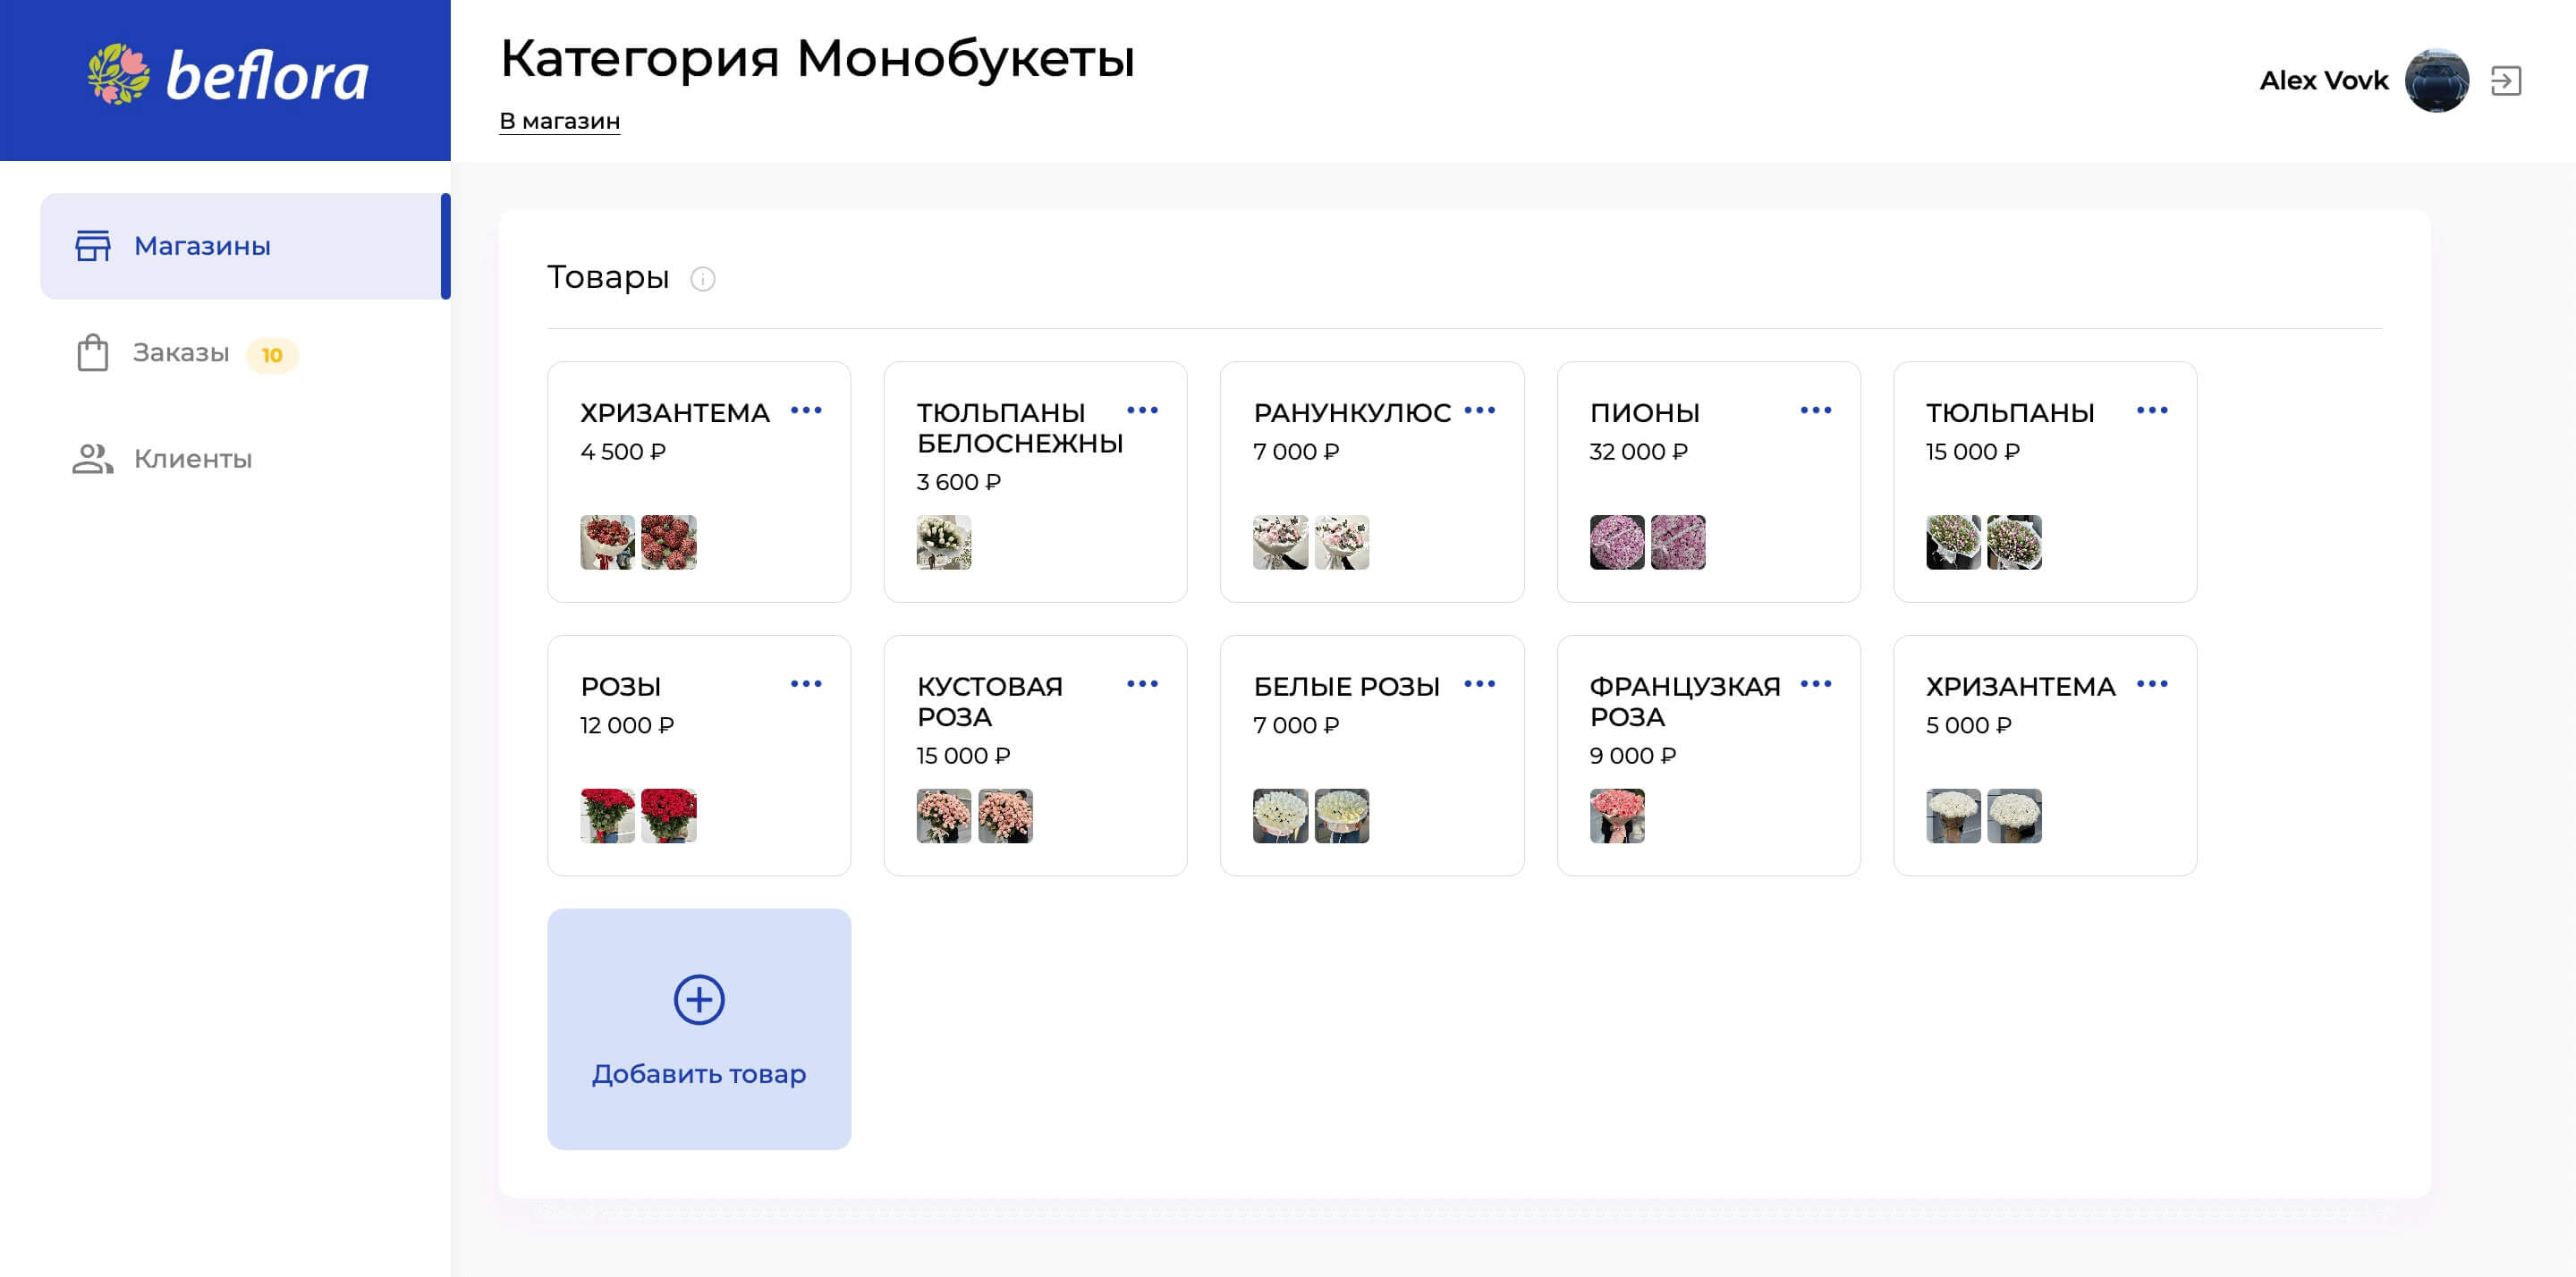This screenshot has width=2576, height=1277.
Task: Open options menu for Кустовая Роза card
Action: point(1142,684)
